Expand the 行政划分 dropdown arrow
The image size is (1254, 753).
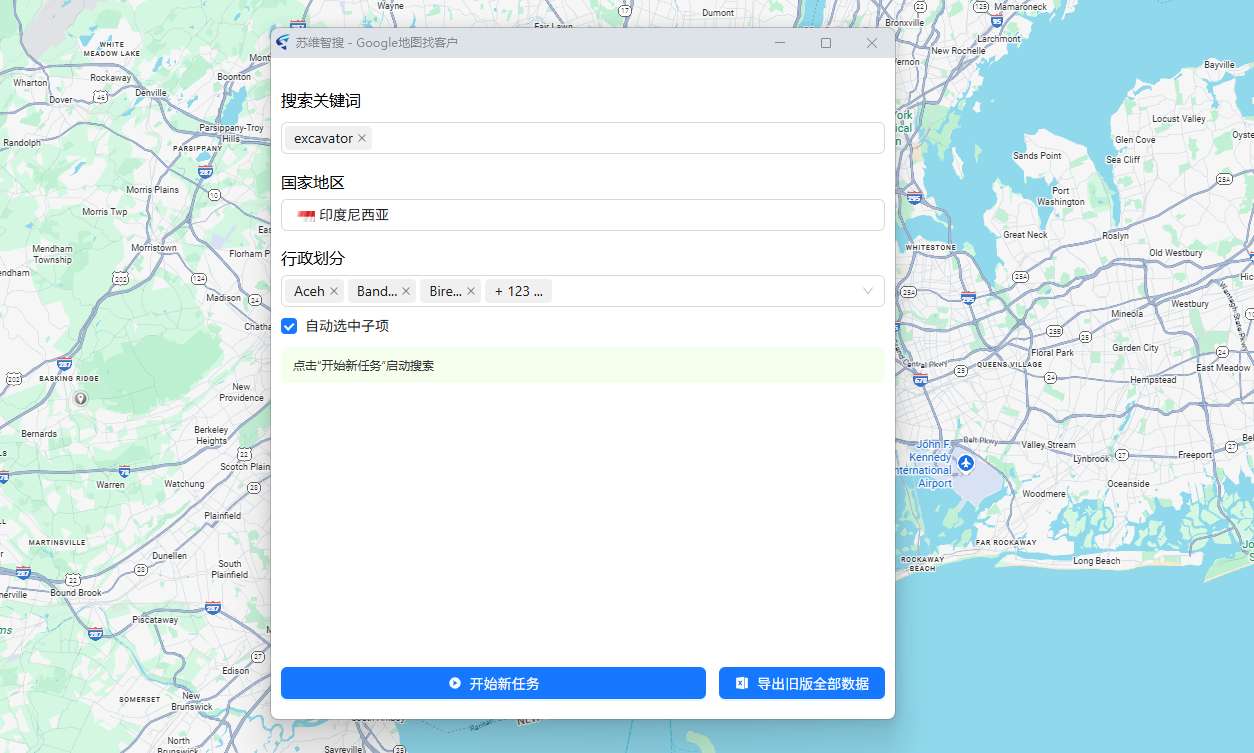pyautogui.click(x=867, y=292)
